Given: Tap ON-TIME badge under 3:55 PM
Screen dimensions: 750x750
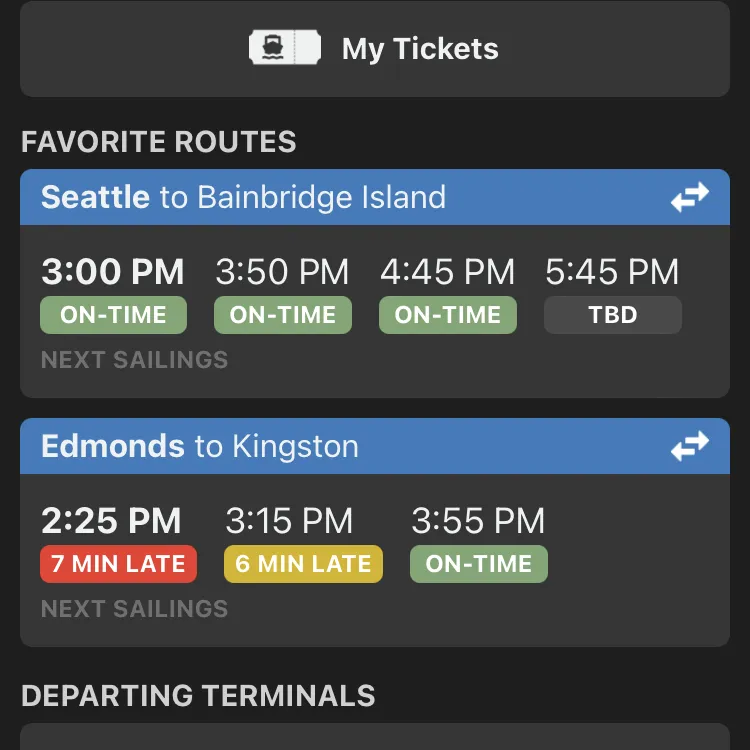Looking at the screenshot, I should coord(479,564).
